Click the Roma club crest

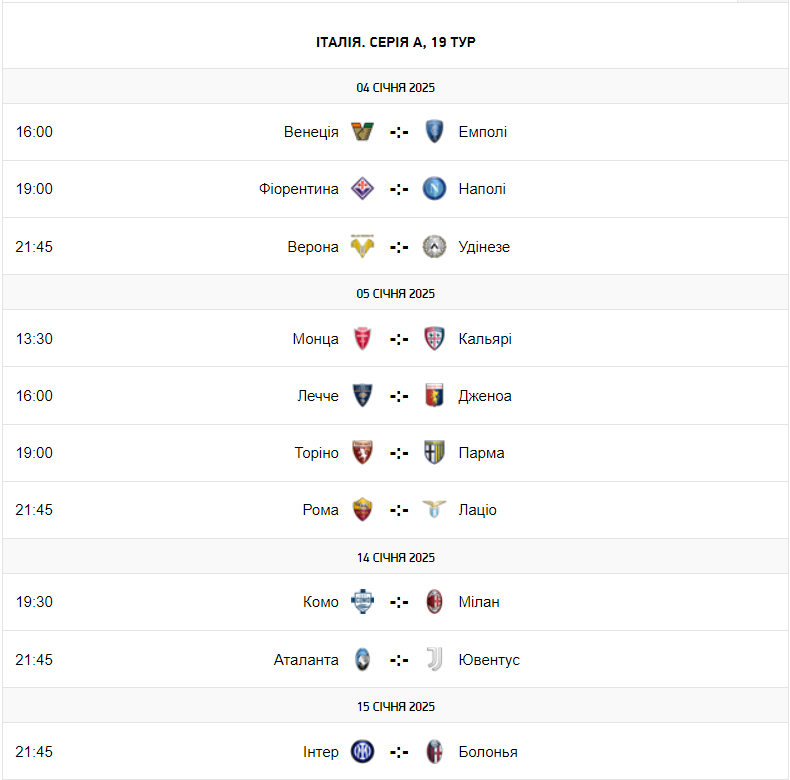[363, 510]
